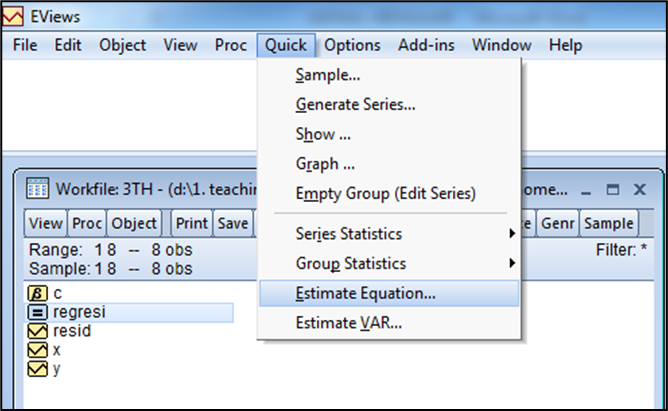Click the workfile Print button
Screen dimensions: 668x411
click(x=192, y=223)
